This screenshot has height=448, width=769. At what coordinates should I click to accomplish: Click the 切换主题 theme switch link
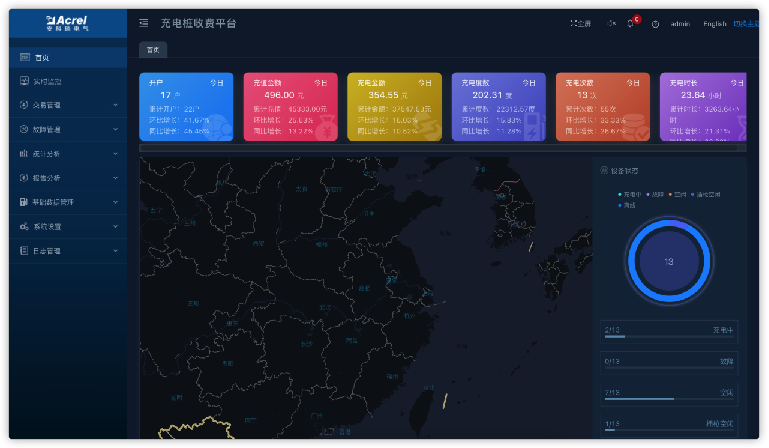coord(745,24)
